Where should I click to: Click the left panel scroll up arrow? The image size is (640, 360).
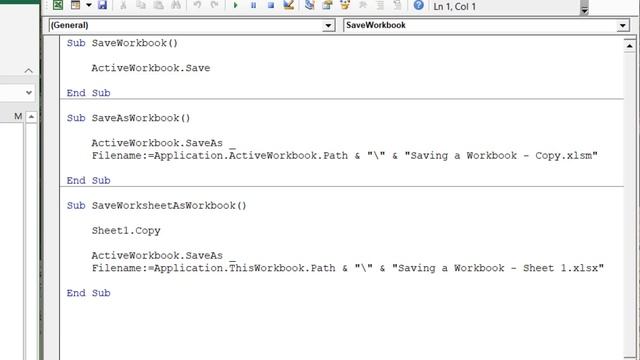(x=31, y=117)
